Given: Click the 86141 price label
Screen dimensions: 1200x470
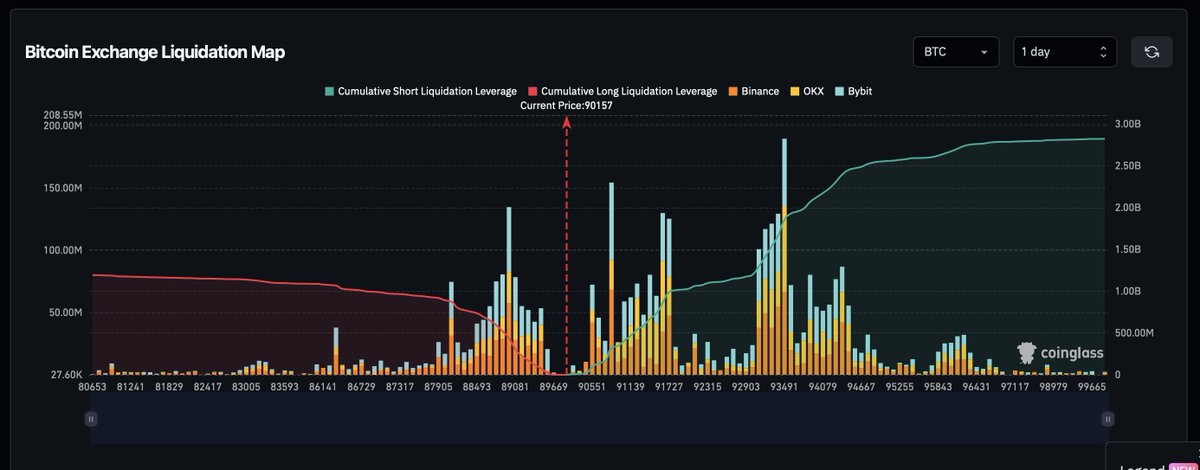Looking at the screenshot, I should (x=323, y=386).
